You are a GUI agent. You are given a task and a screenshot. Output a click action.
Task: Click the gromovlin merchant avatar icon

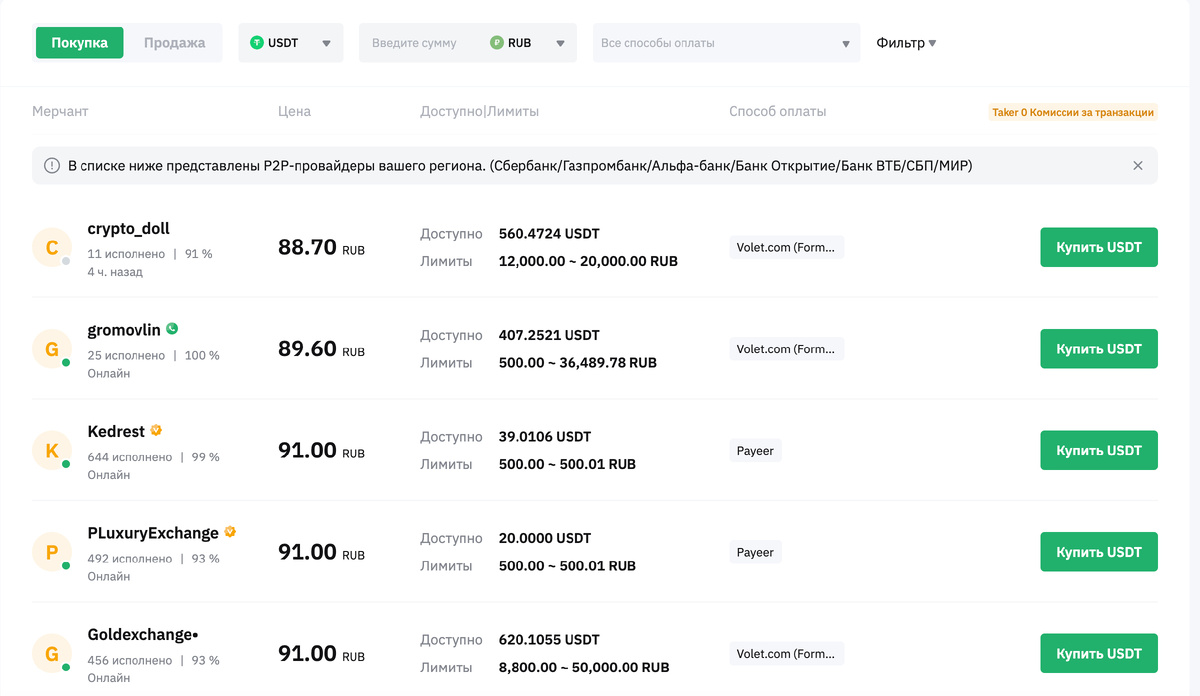pyautogui.click(x=52, y=349)
